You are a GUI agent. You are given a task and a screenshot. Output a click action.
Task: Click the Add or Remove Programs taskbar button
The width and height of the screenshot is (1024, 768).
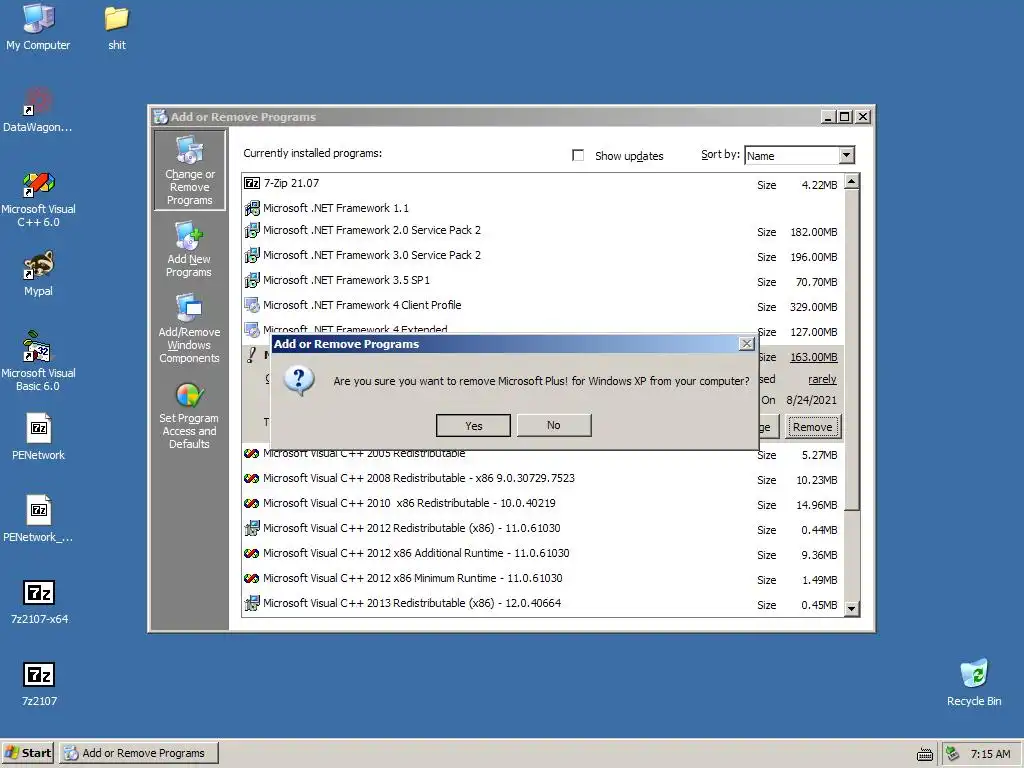point(139,753)
